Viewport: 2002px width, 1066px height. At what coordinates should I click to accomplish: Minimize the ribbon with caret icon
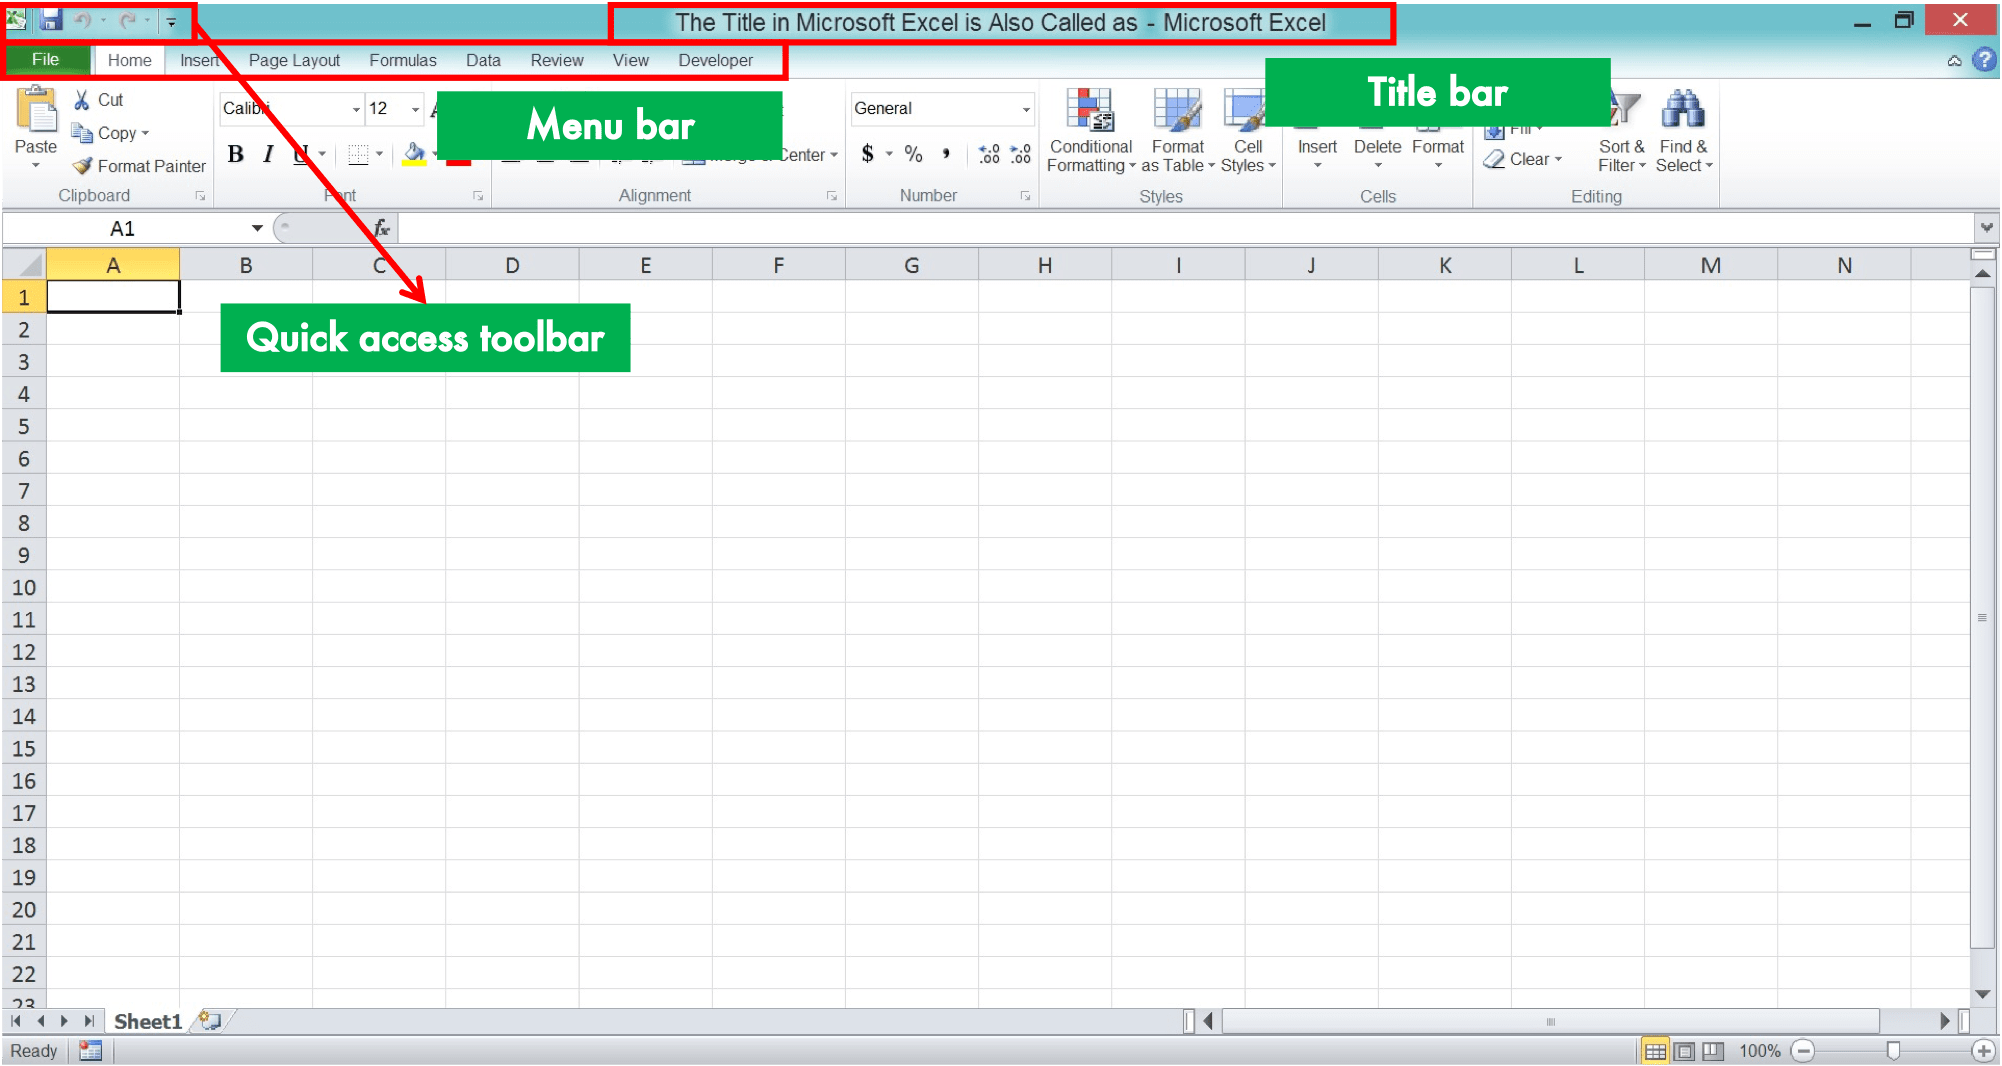coord(1954,61)
